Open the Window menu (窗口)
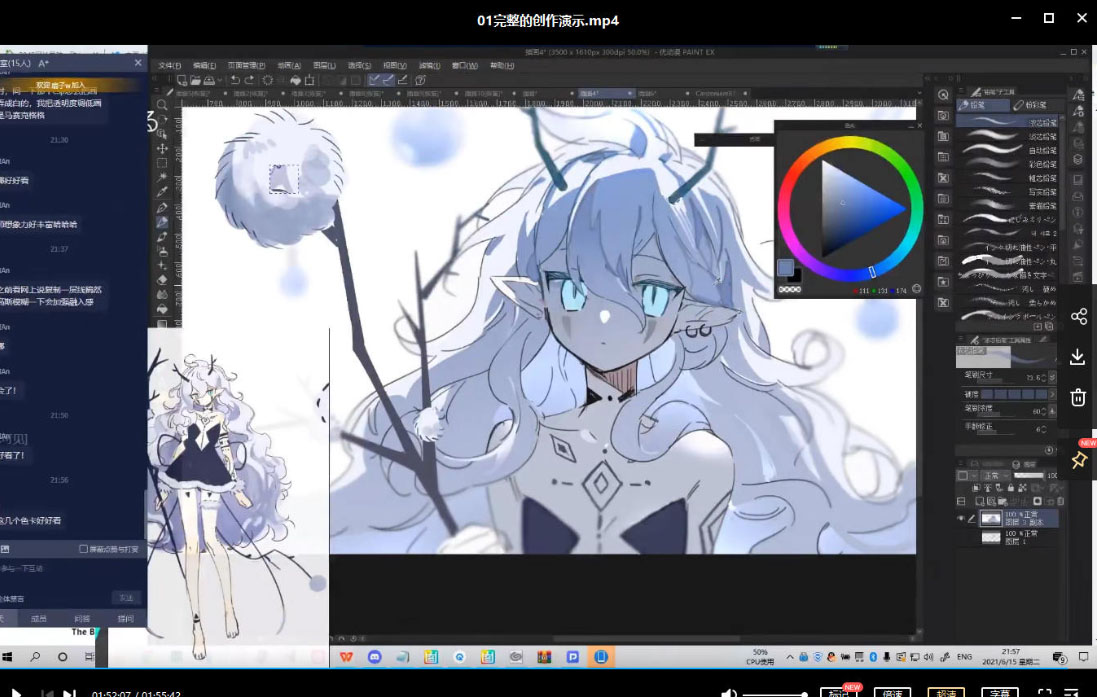Screen dimensions: 1098x697 pos(464,66)
